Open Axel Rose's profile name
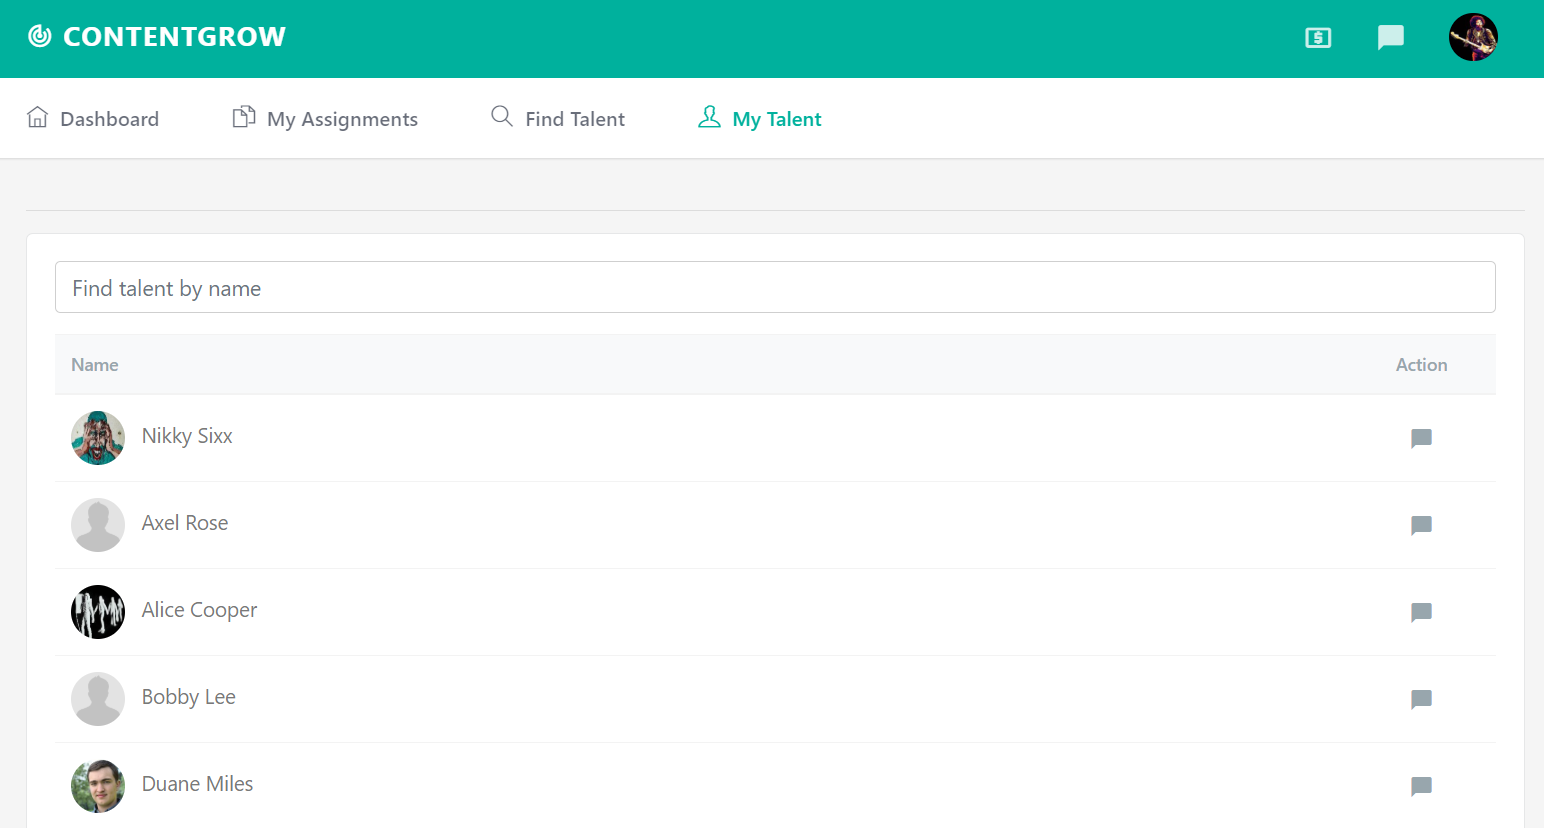1544x828 pixels. 185,523
